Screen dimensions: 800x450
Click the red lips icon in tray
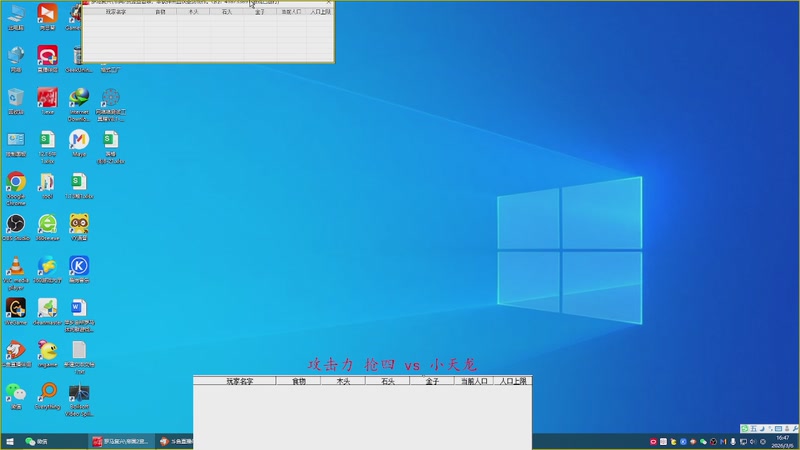click(653, 441)
